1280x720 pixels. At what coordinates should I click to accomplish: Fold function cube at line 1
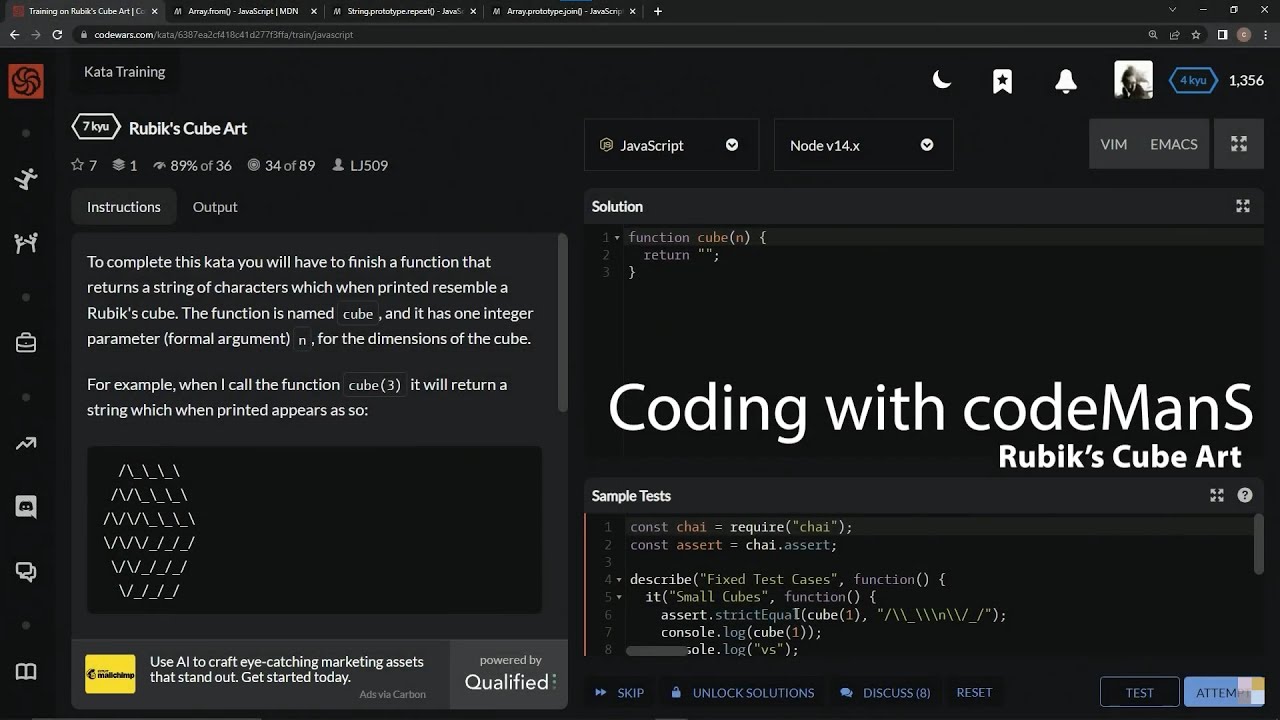(617, 238)
